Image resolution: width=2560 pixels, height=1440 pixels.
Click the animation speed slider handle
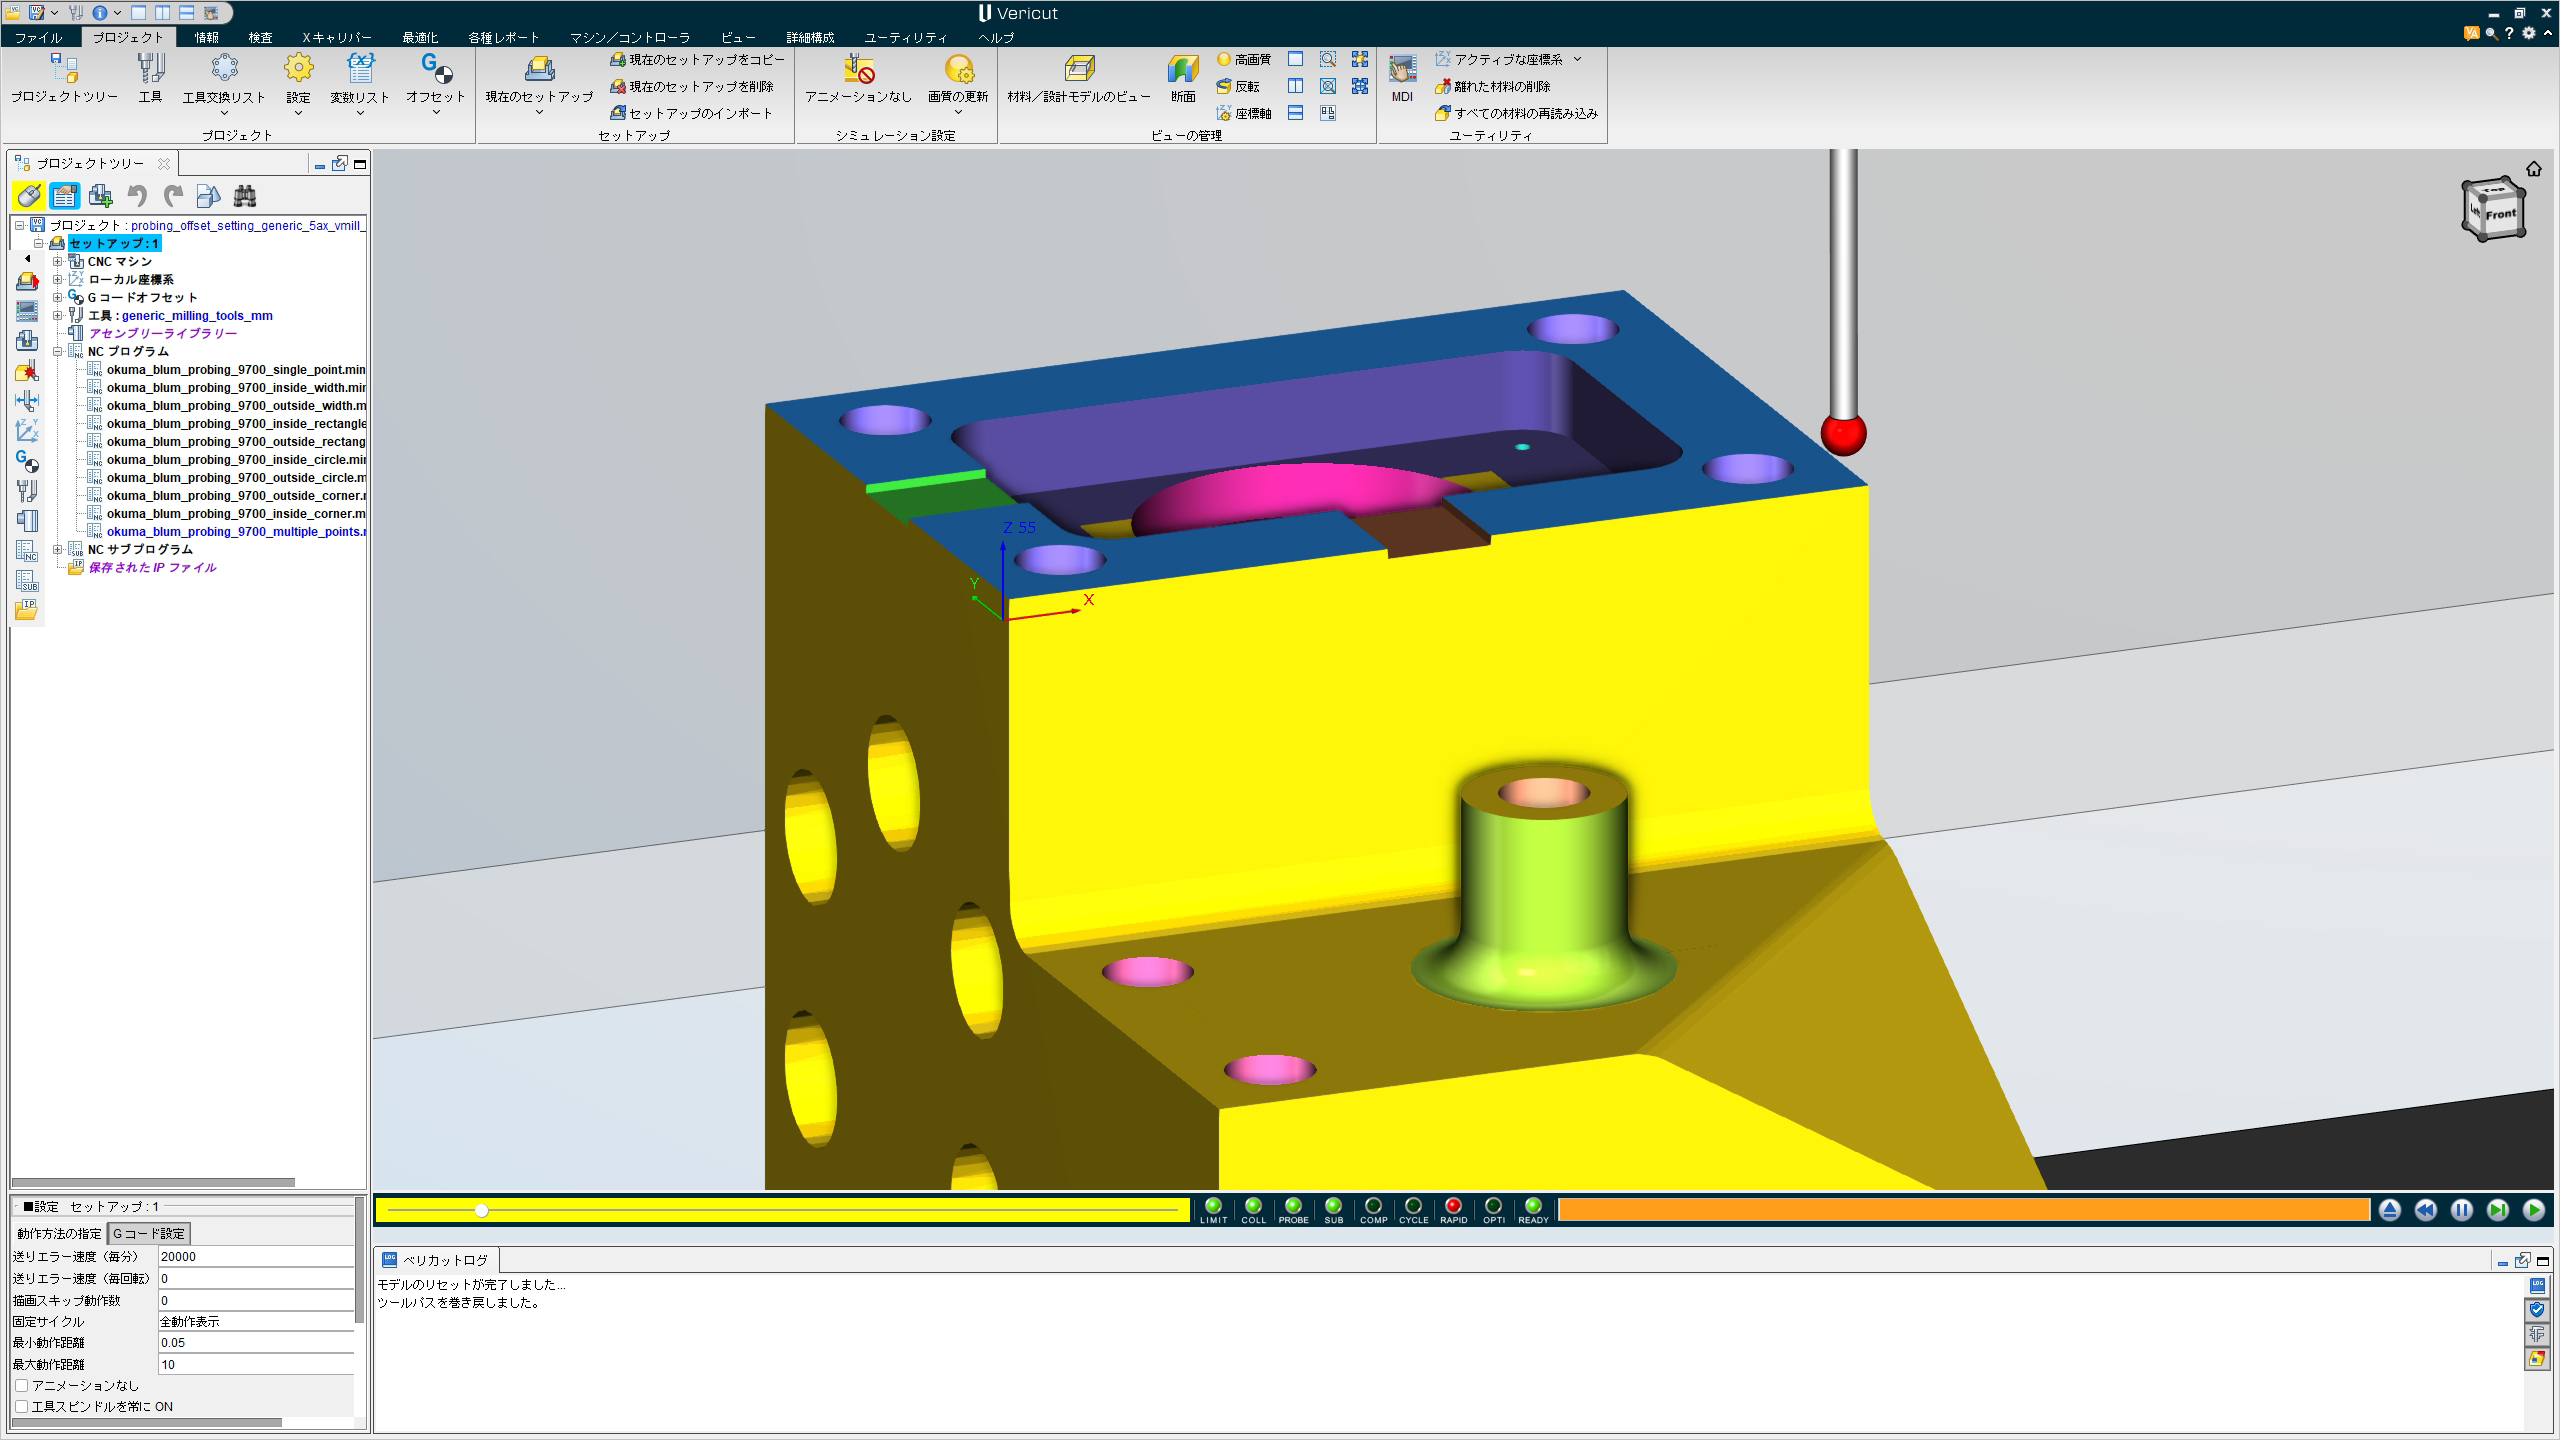pyautogui.click(x=481, y=1210)
